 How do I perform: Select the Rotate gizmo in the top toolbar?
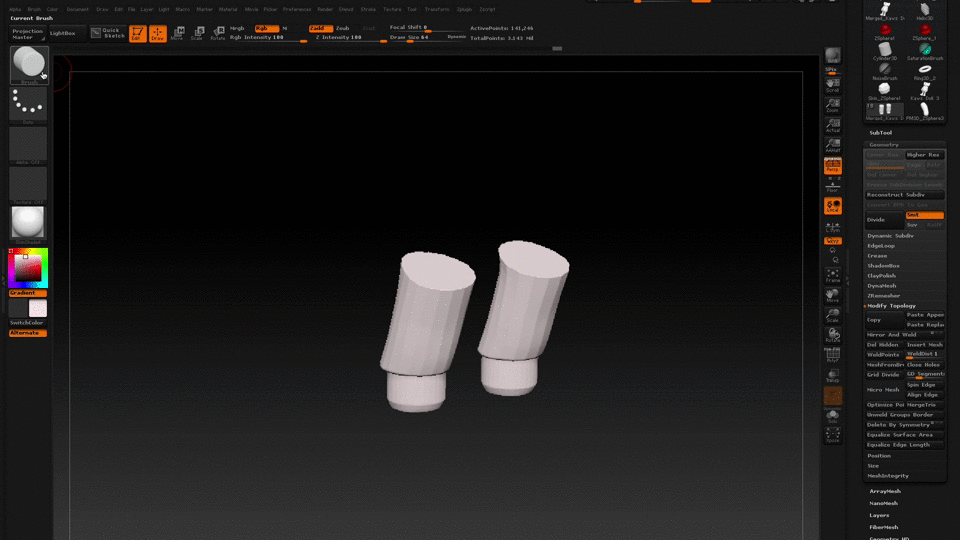[217, 34]
